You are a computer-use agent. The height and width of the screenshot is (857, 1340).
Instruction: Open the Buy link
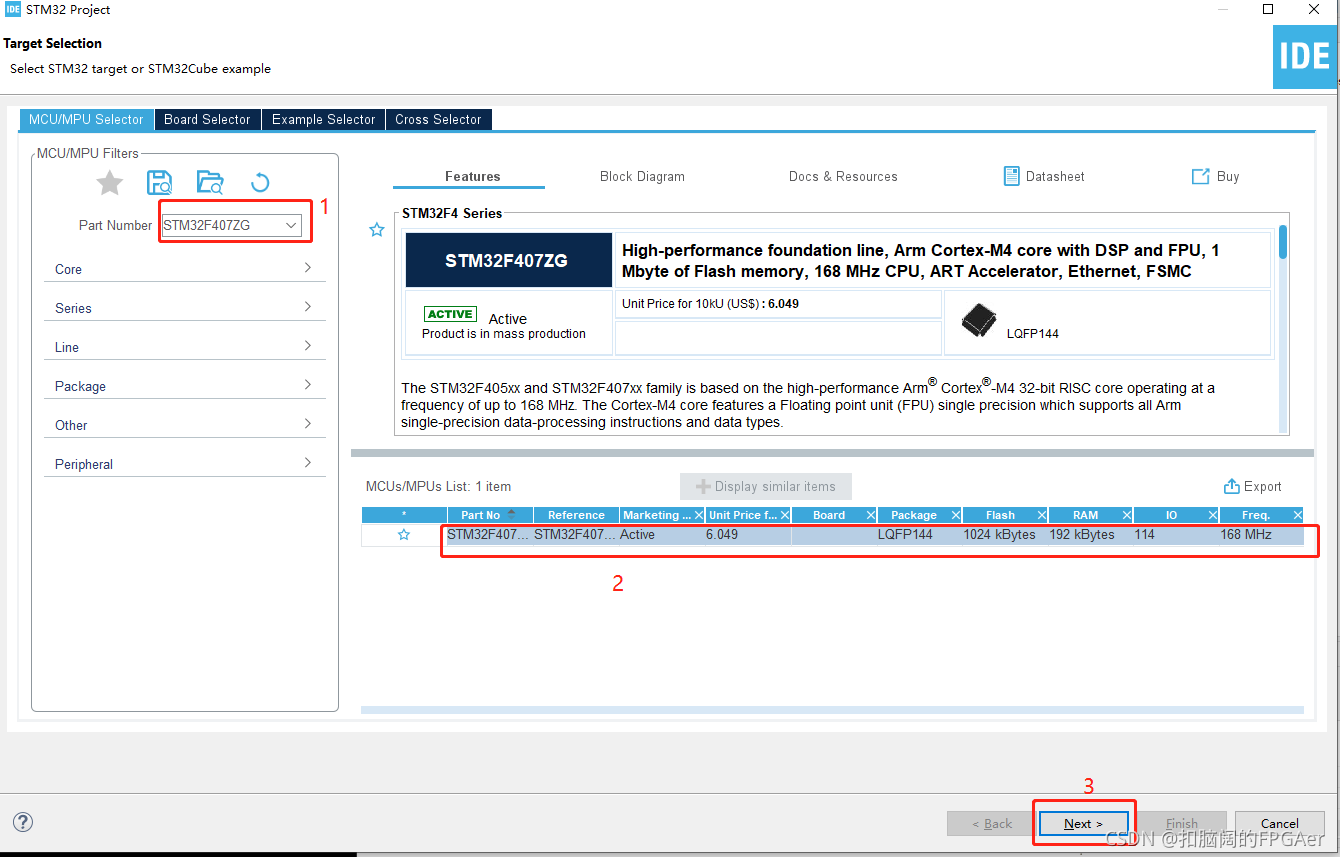click(1215, 176)
